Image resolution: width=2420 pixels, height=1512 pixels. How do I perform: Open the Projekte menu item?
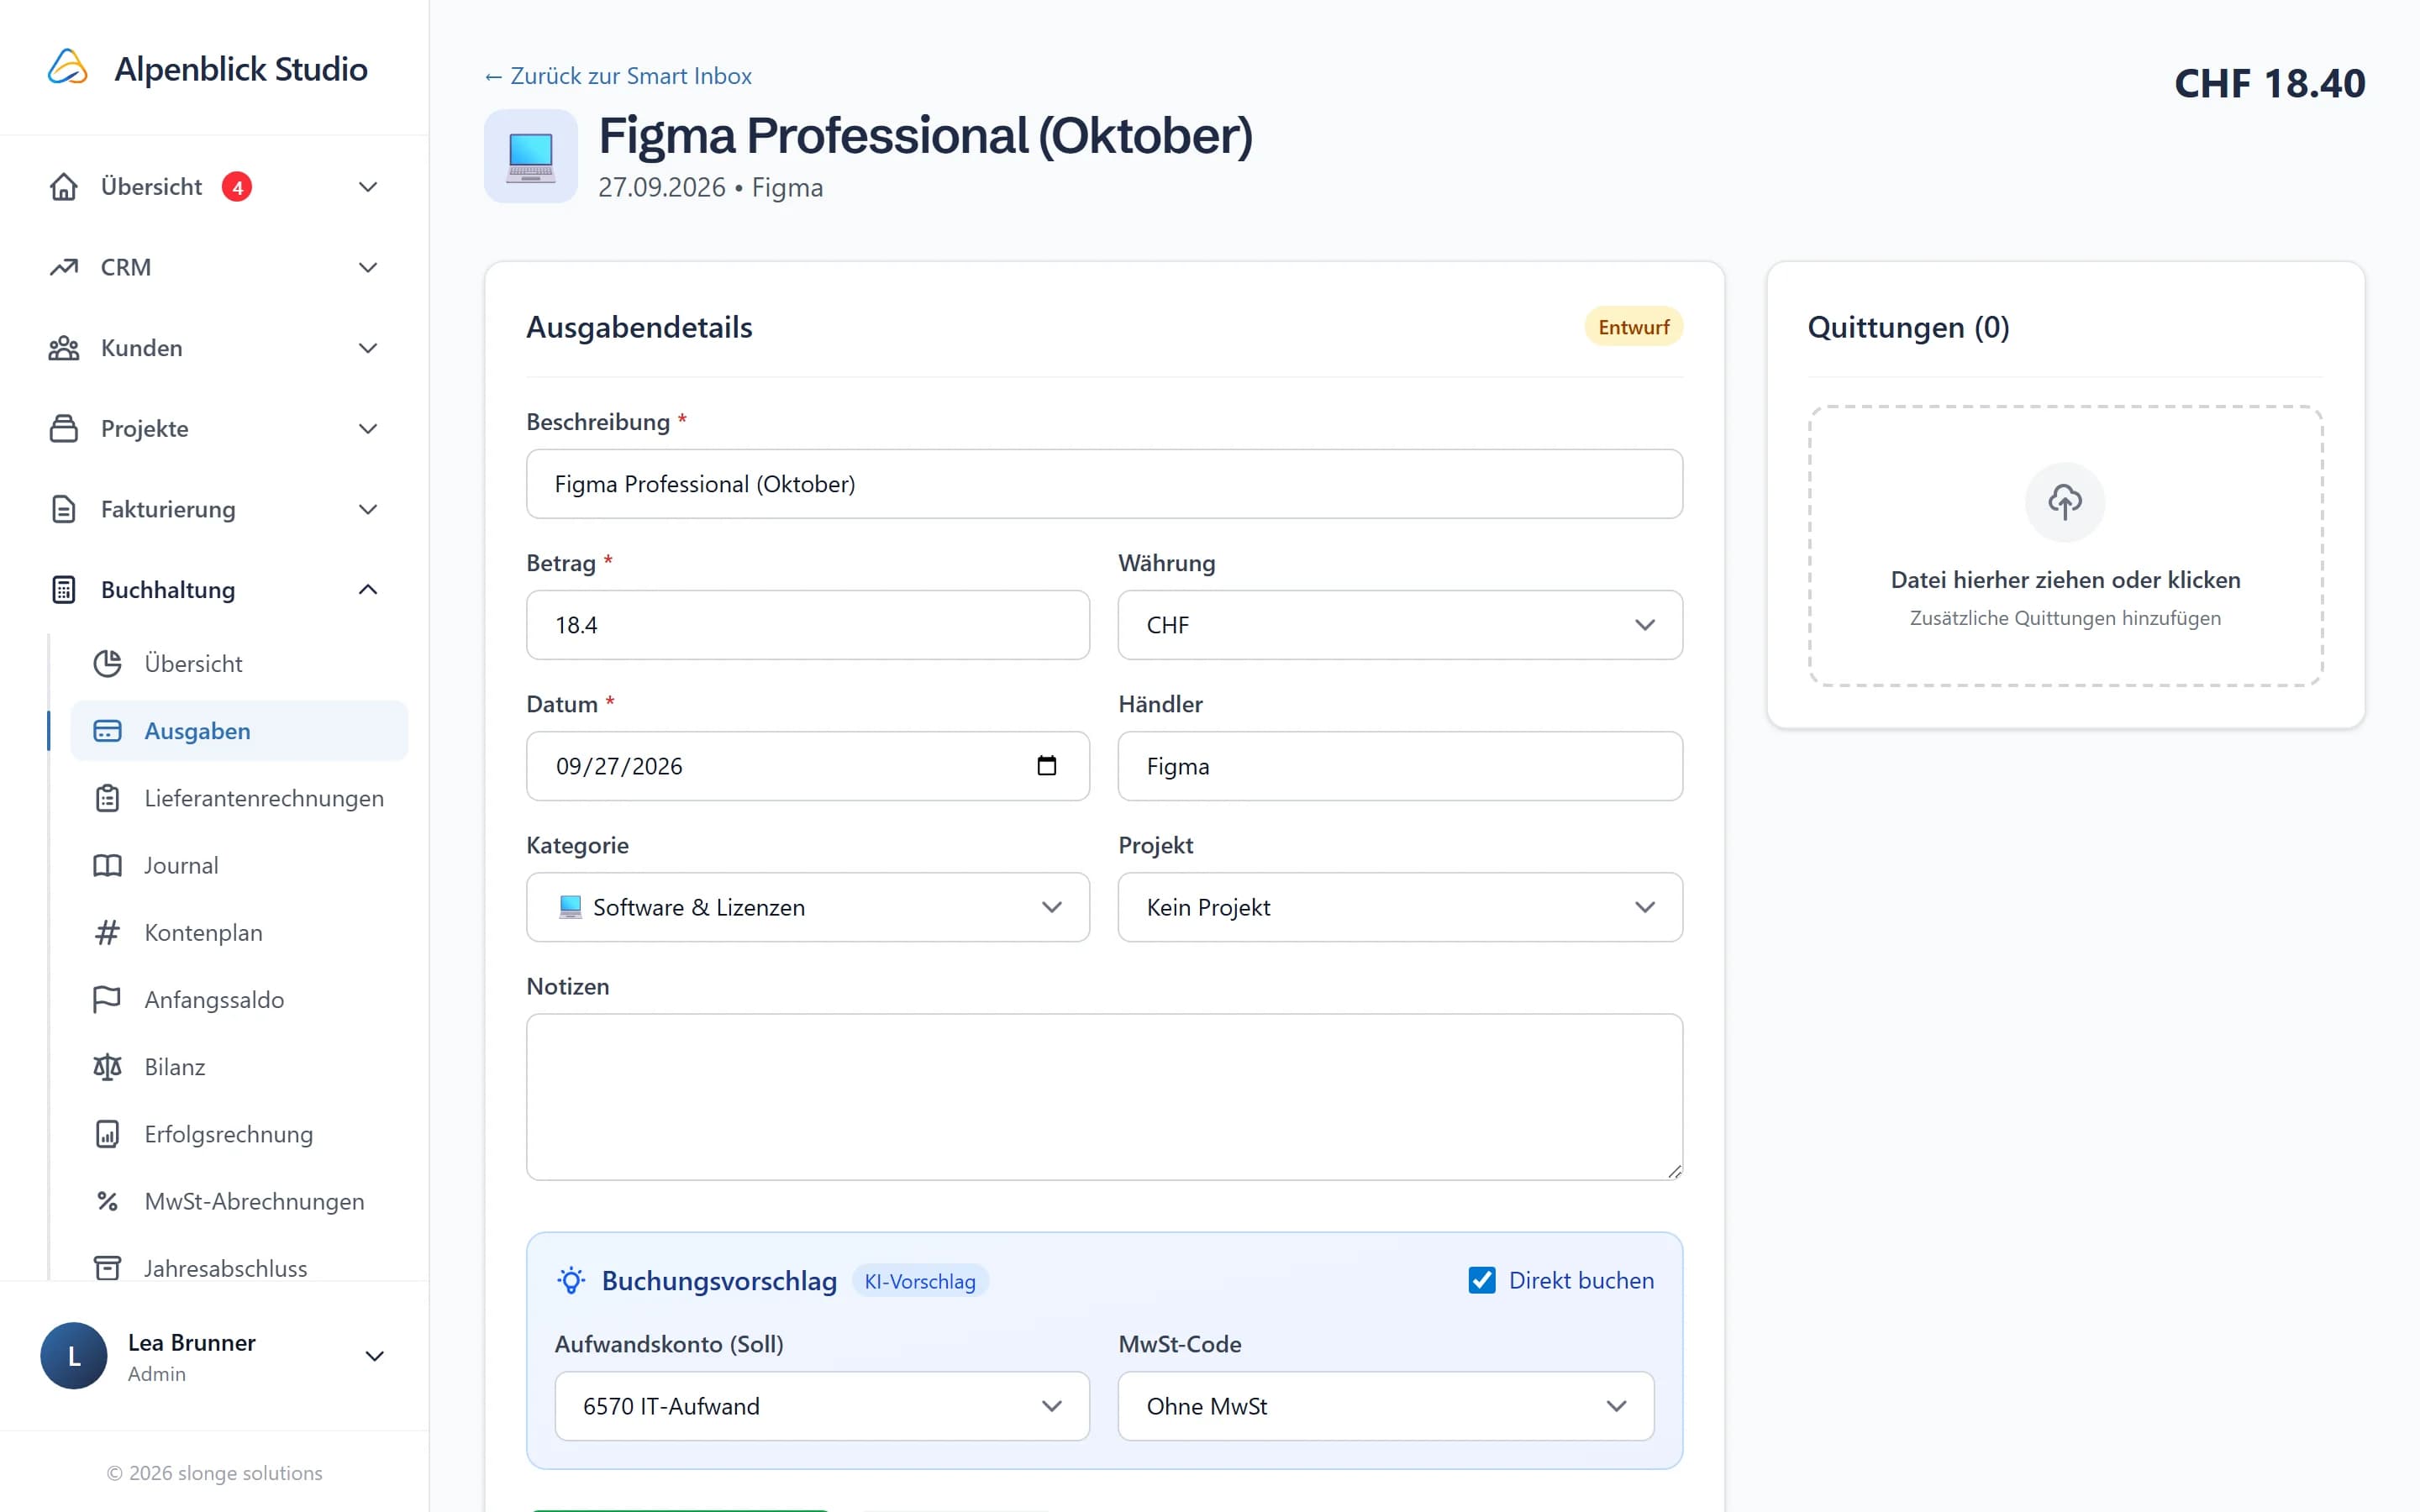(214, 428)
